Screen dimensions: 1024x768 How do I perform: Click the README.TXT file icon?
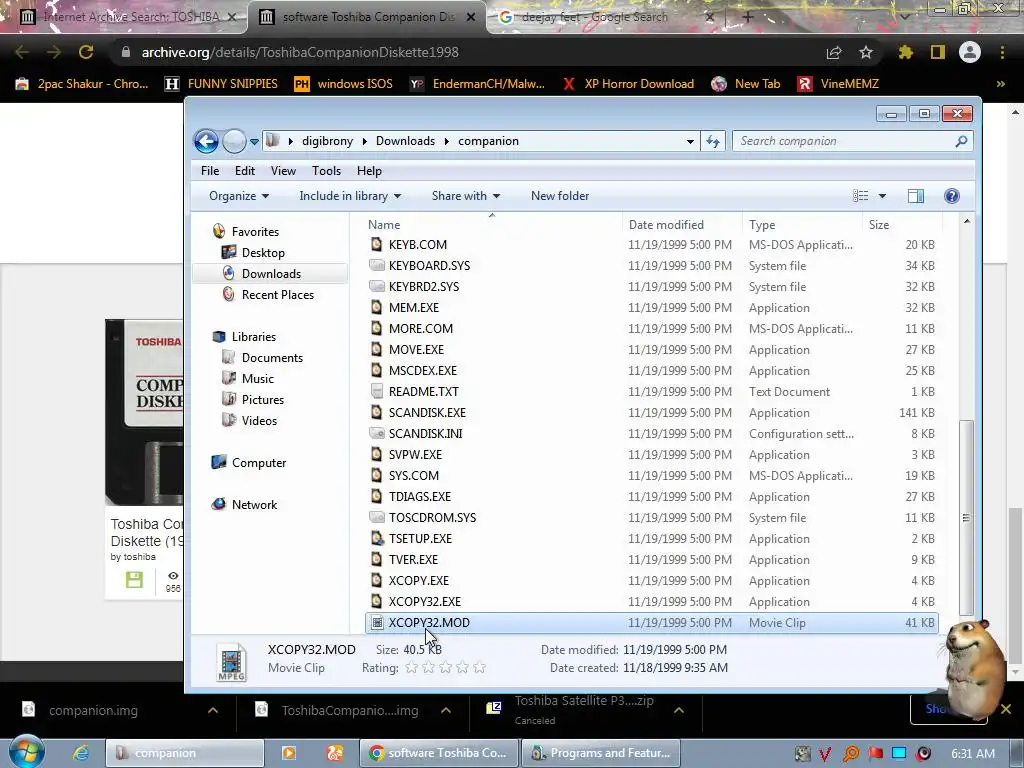click(376, 391)
